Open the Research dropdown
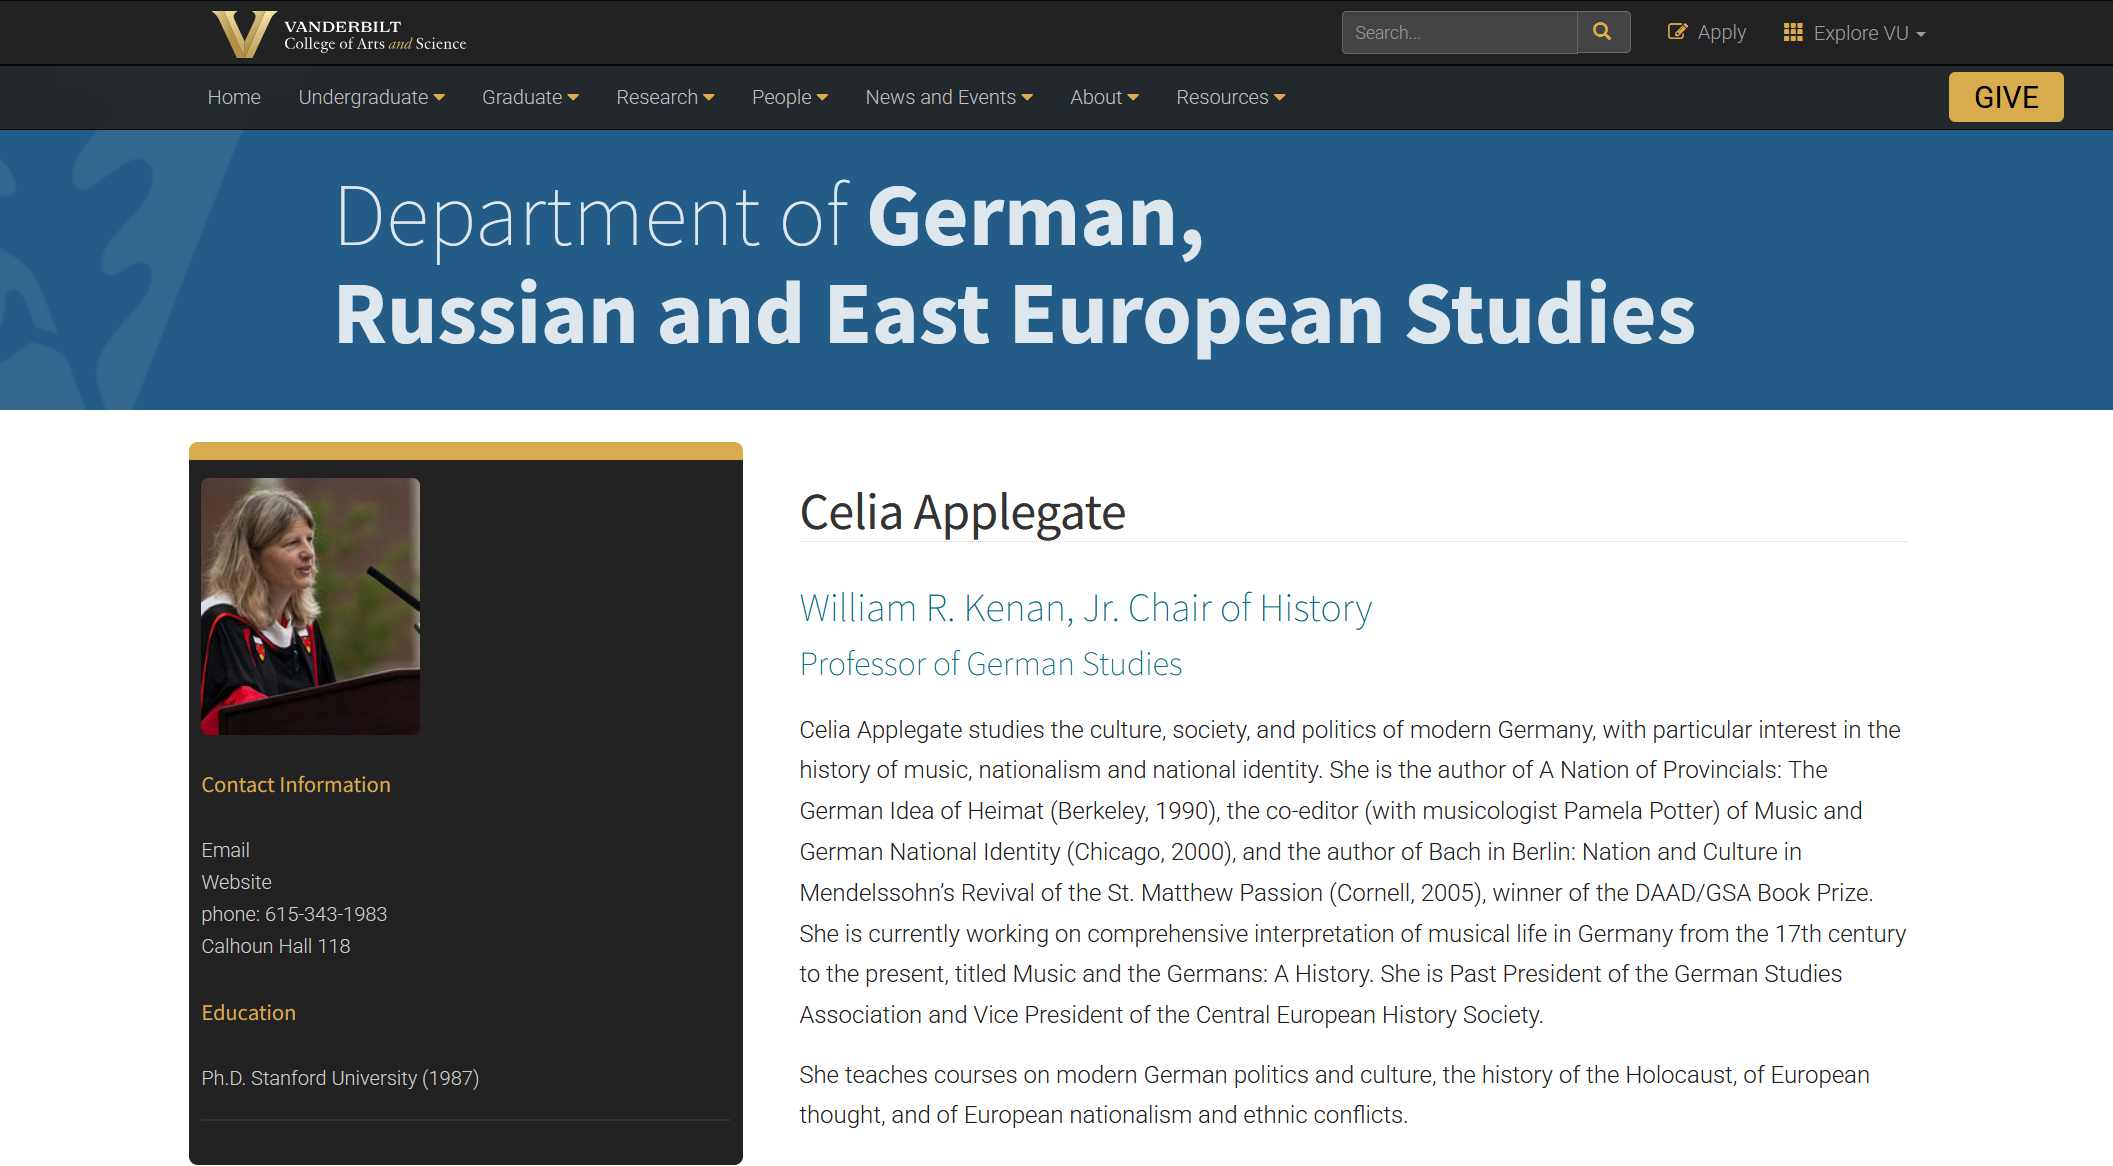2113x1166 pixels. (x=665, y=97)
